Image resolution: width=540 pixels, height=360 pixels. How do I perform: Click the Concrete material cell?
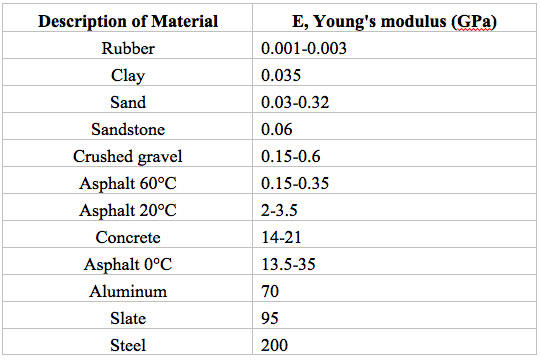click(x=127, y=234)
